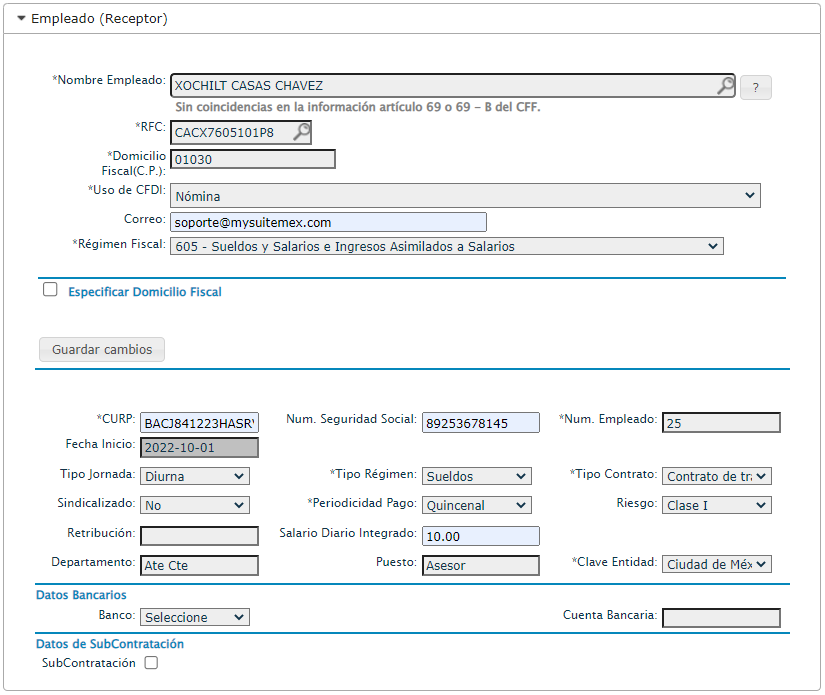Click the Num. Seguridad Social field
This screenshot has width=825, height=695.
point(480,423)
